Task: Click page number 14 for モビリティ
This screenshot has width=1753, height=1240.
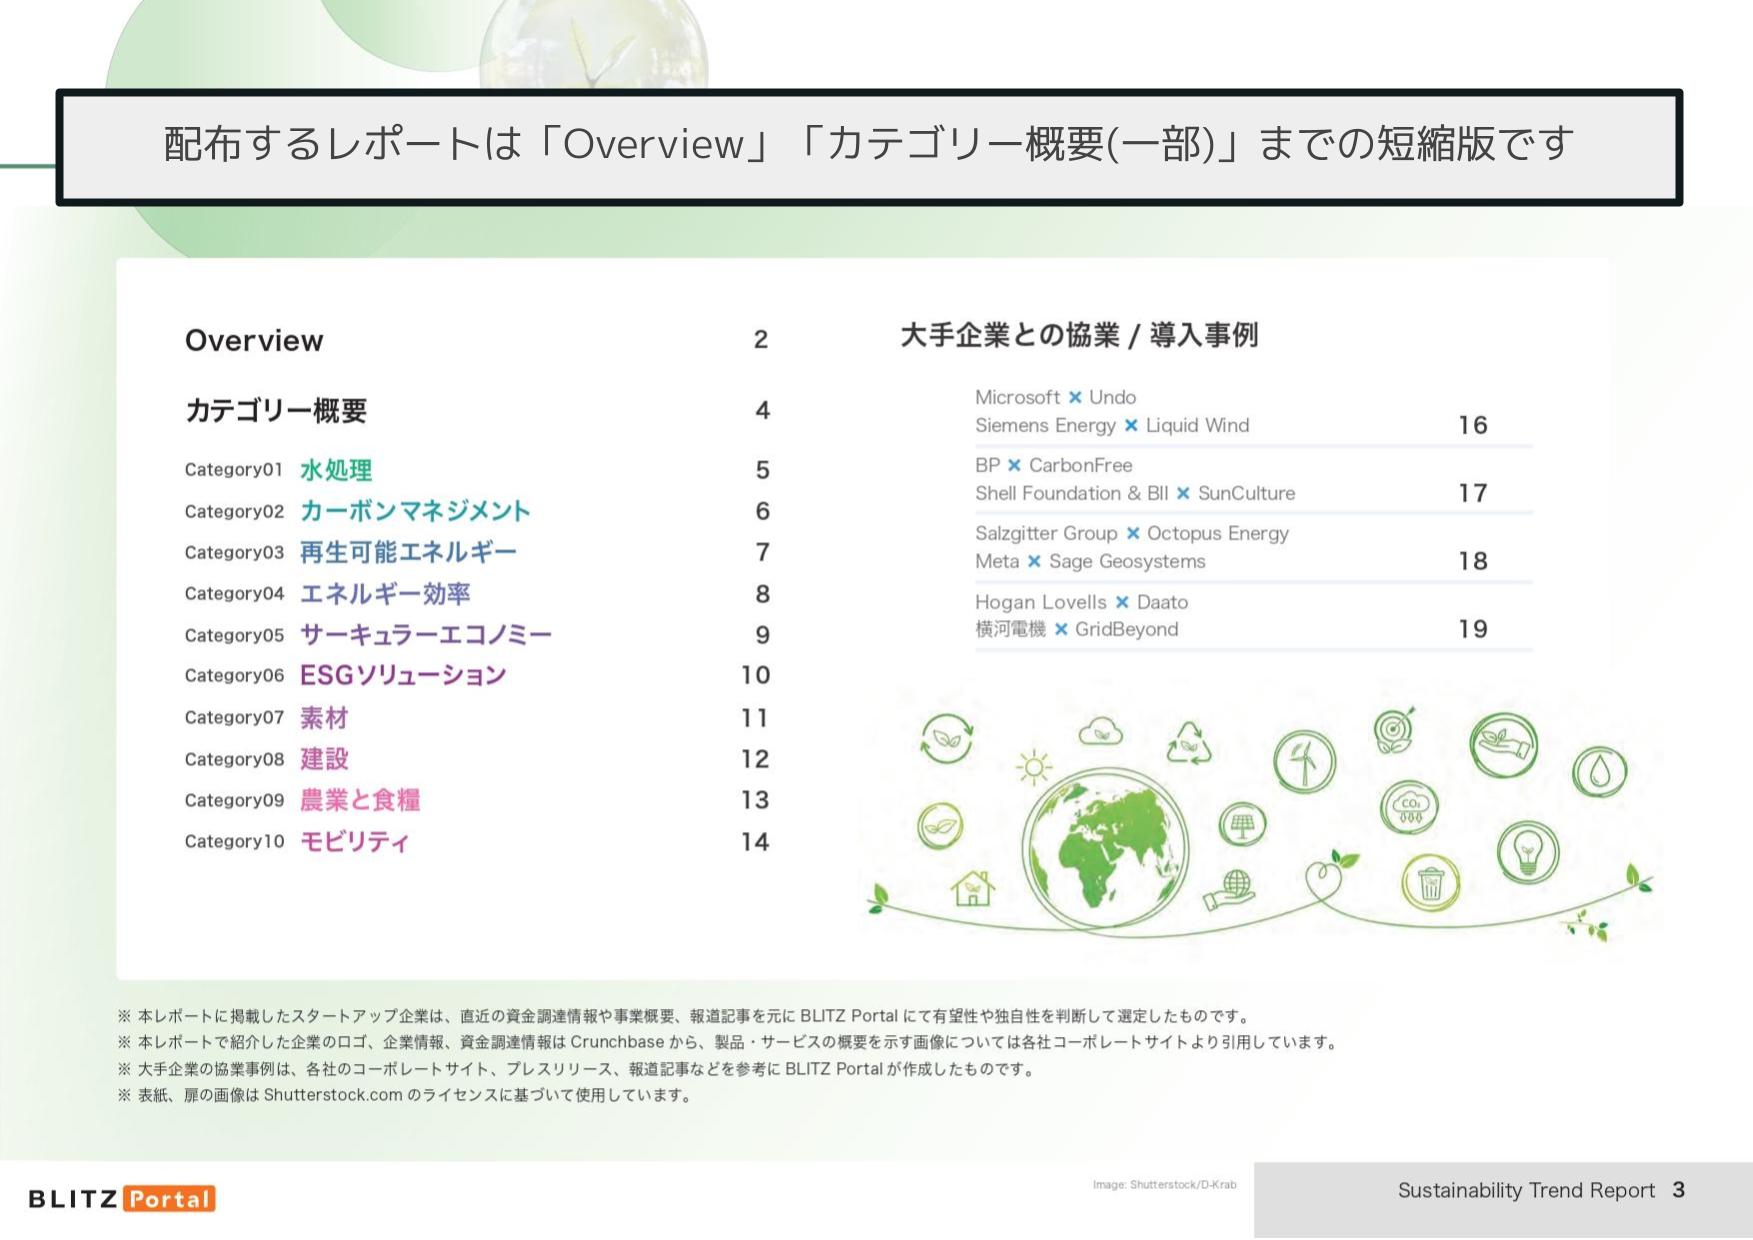Action: tap(755, 842)
